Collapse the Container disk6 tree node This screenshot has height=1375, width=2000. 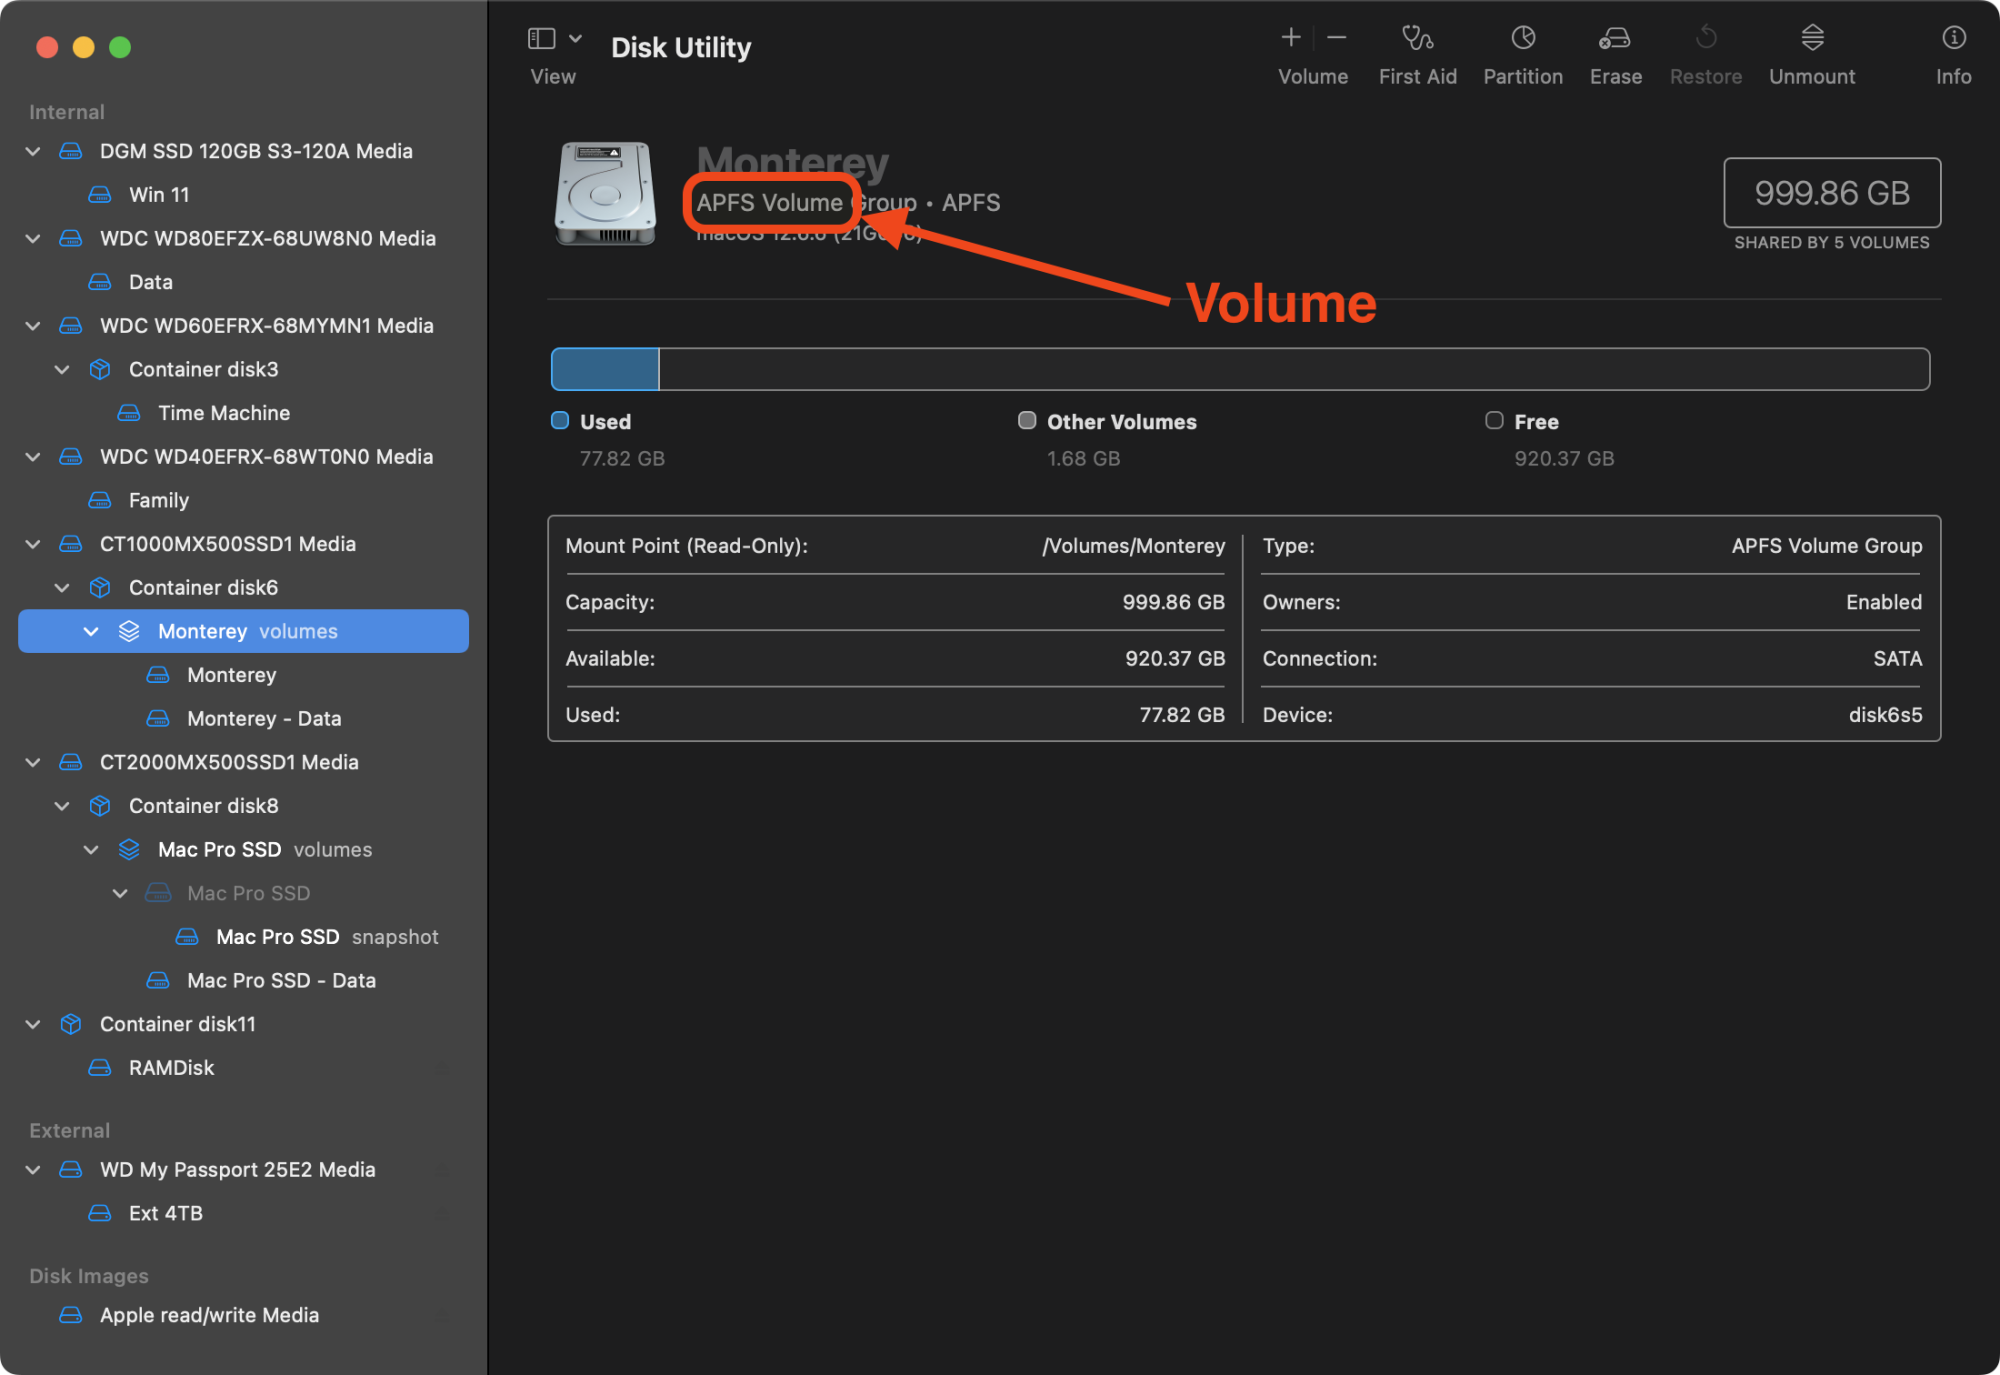point(62,588)
